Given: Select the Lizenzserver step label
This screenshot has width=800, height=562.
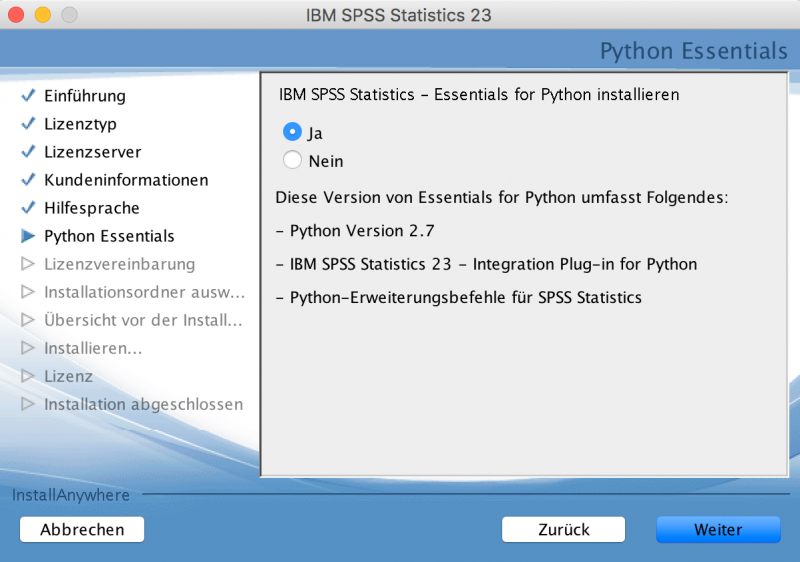Looking at the screenshot, I should pos(92,152).
